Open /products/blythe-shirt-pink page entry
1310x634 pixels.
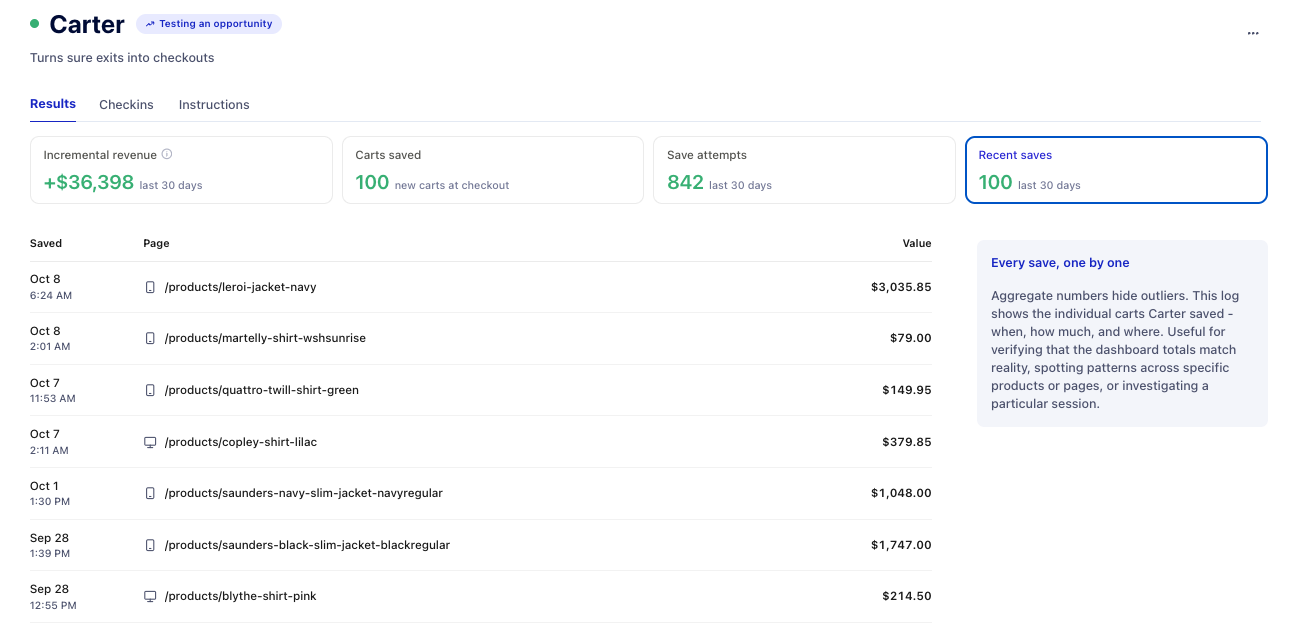pyautogui.click(x=240, y=596)
